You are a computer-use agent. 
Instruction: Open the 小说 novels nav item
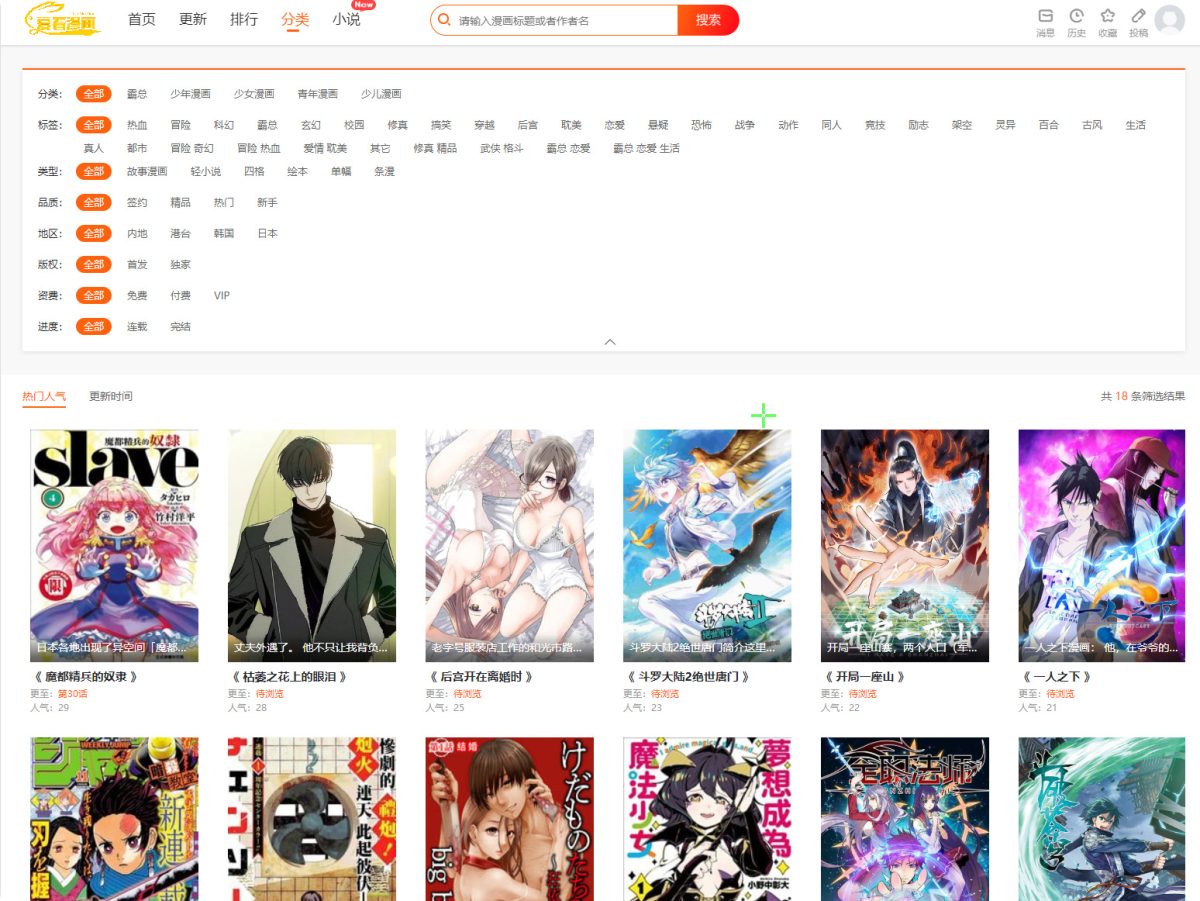coord(346,20)
